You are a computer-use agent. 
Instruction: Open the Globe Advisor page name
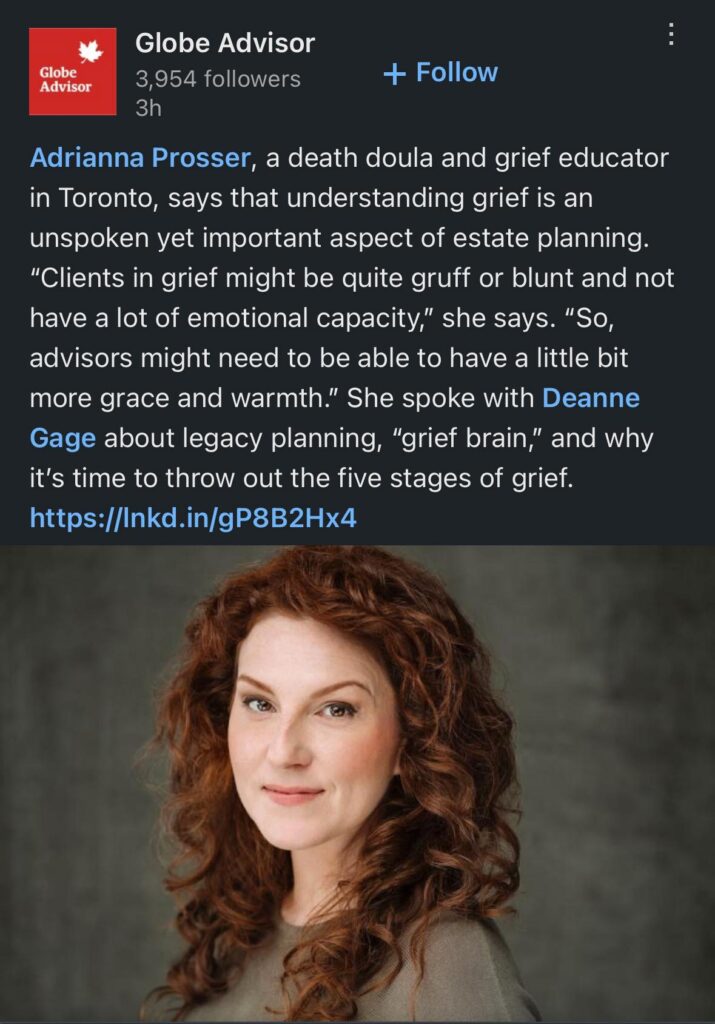point(225,43)
